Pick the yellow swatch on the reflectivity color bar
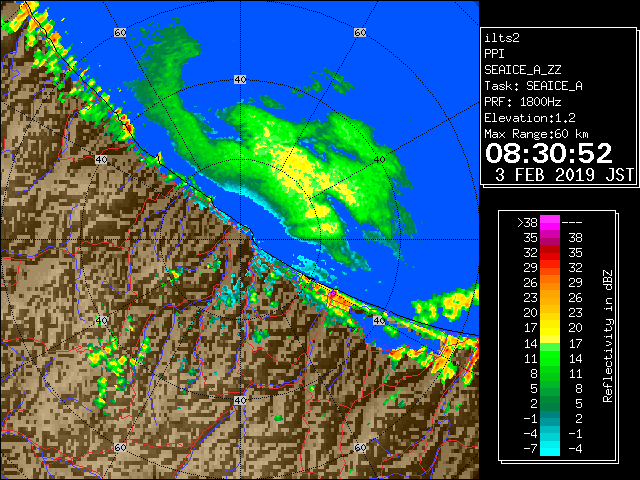This screenshot has height=480, width=640. click(550, 328)
